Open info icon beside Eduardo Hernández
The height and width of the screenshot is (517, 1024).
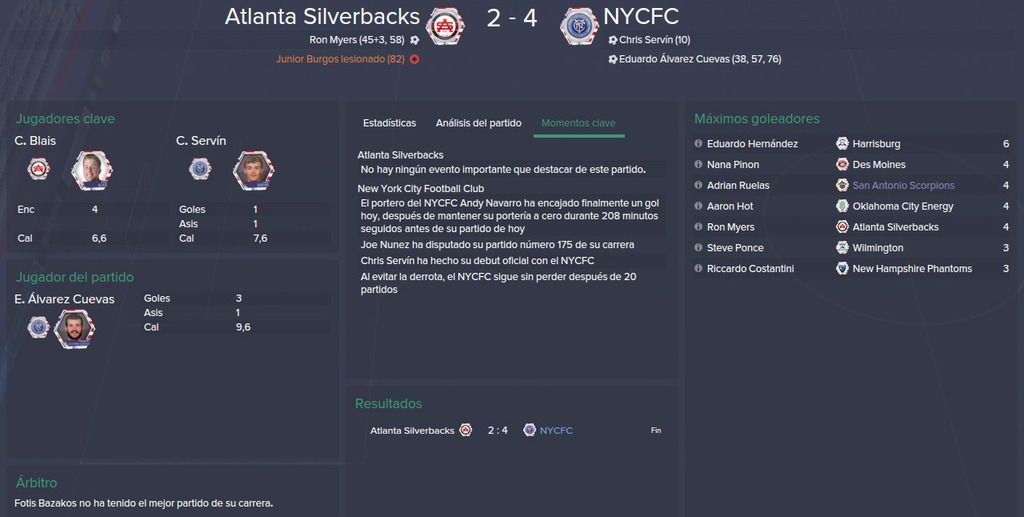pyautogui.click(x=698, y=144)
